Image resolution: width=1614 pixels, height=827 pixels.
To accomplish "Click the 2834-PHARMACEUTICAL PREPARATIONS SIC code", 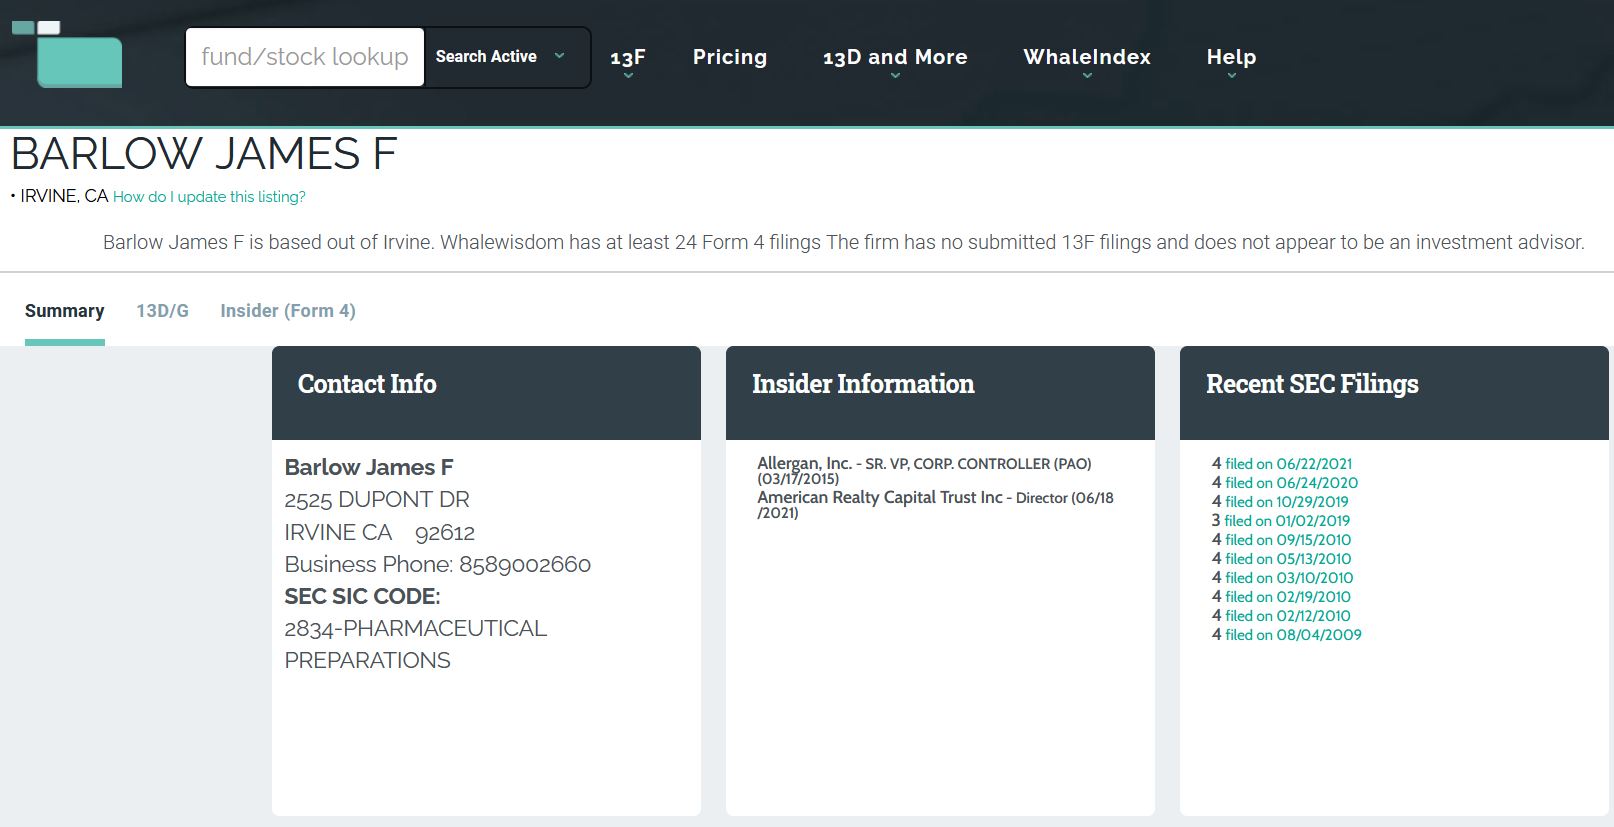I will [416, 644].
